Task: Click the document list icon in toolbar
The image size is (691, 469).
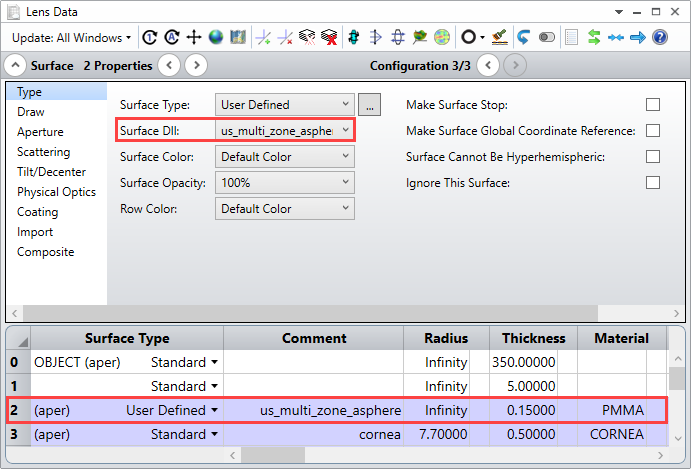Action: (x=572, y=37)
